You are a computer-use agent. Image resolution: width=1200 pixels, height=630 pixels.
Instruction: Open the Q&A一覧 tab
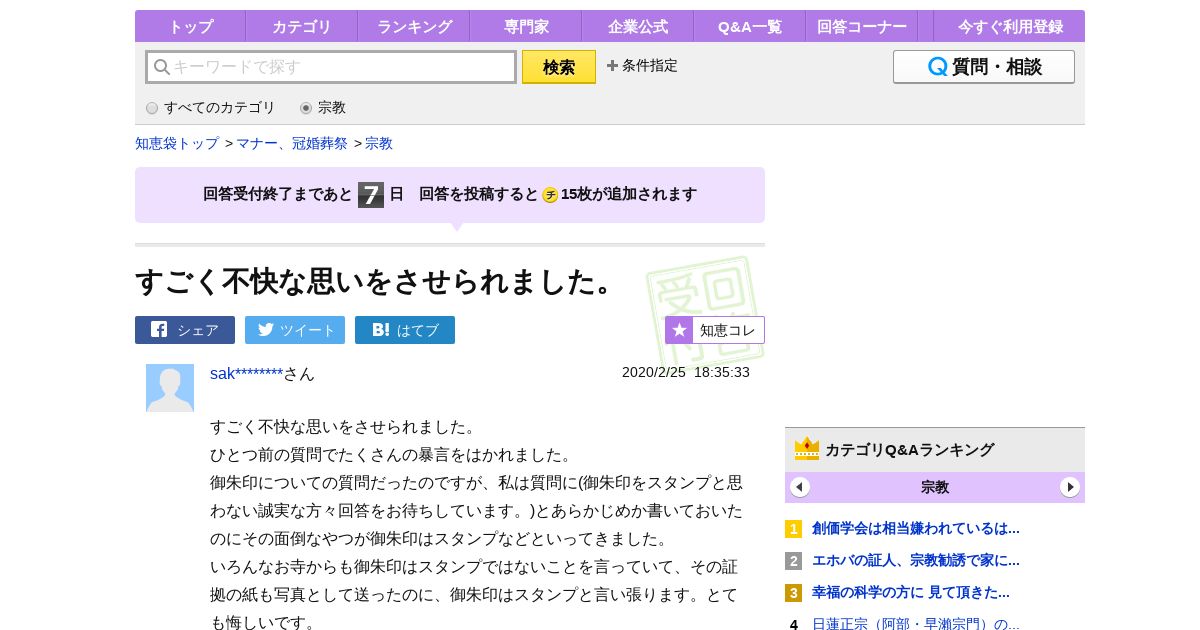pos(750,26)
